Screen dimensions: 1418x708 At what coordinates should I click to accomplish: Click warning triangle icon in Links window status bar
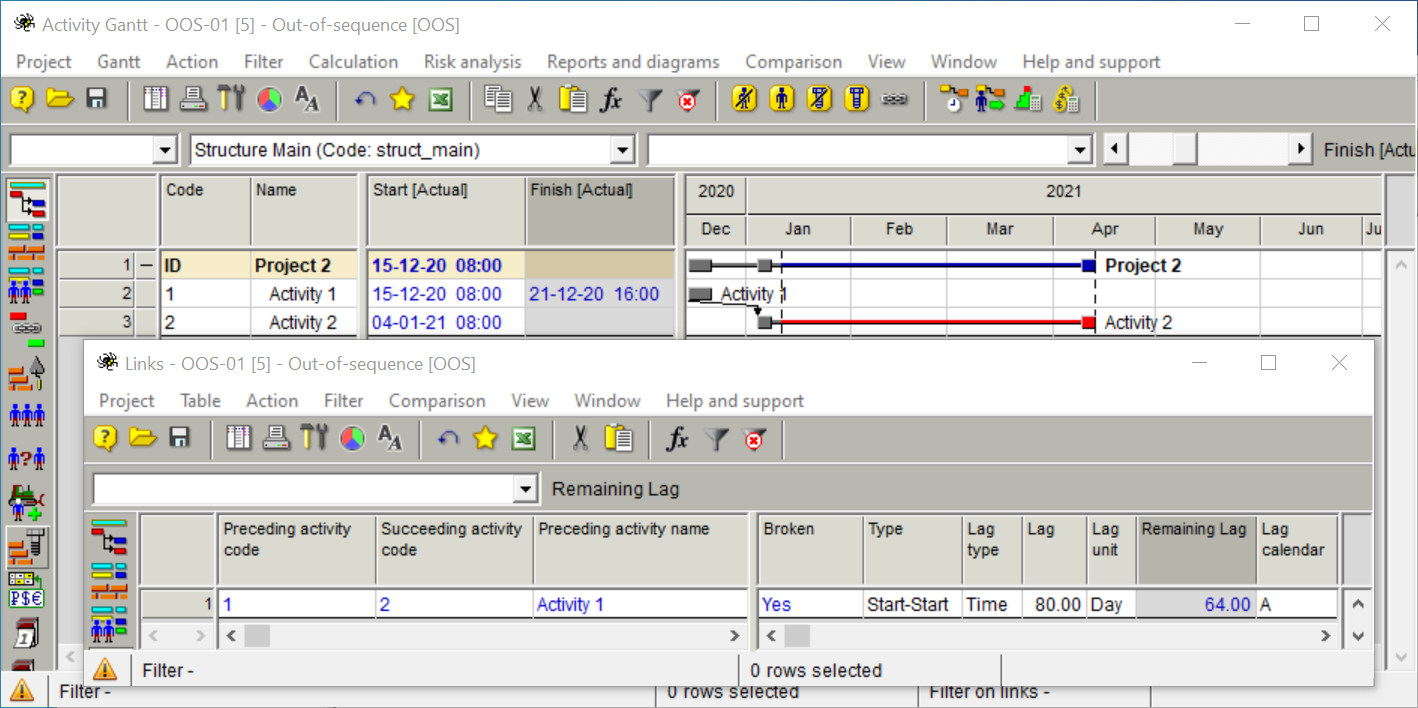[x=105, y=670]
